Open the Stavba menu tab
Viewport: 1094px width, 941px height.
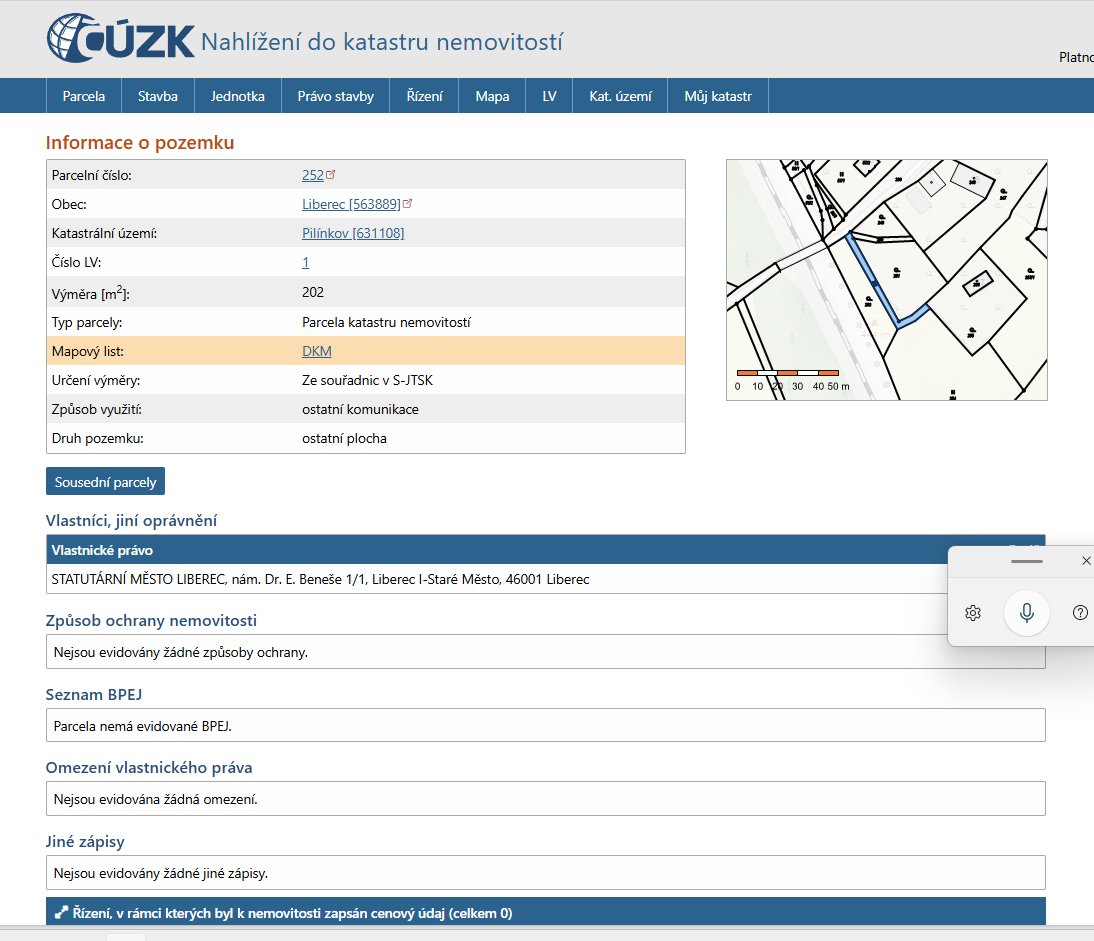(x=158, y=96)
